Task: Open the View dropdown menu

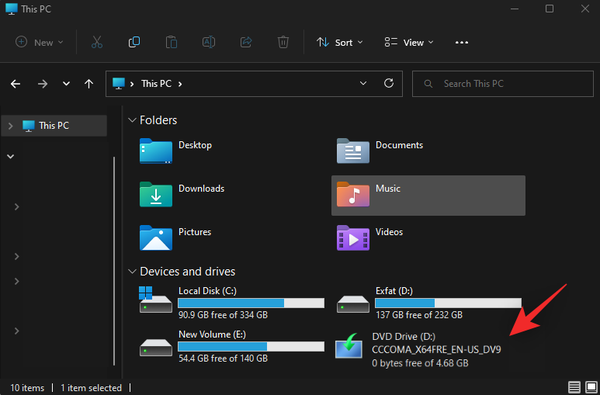Action: (x=409, y=42)
